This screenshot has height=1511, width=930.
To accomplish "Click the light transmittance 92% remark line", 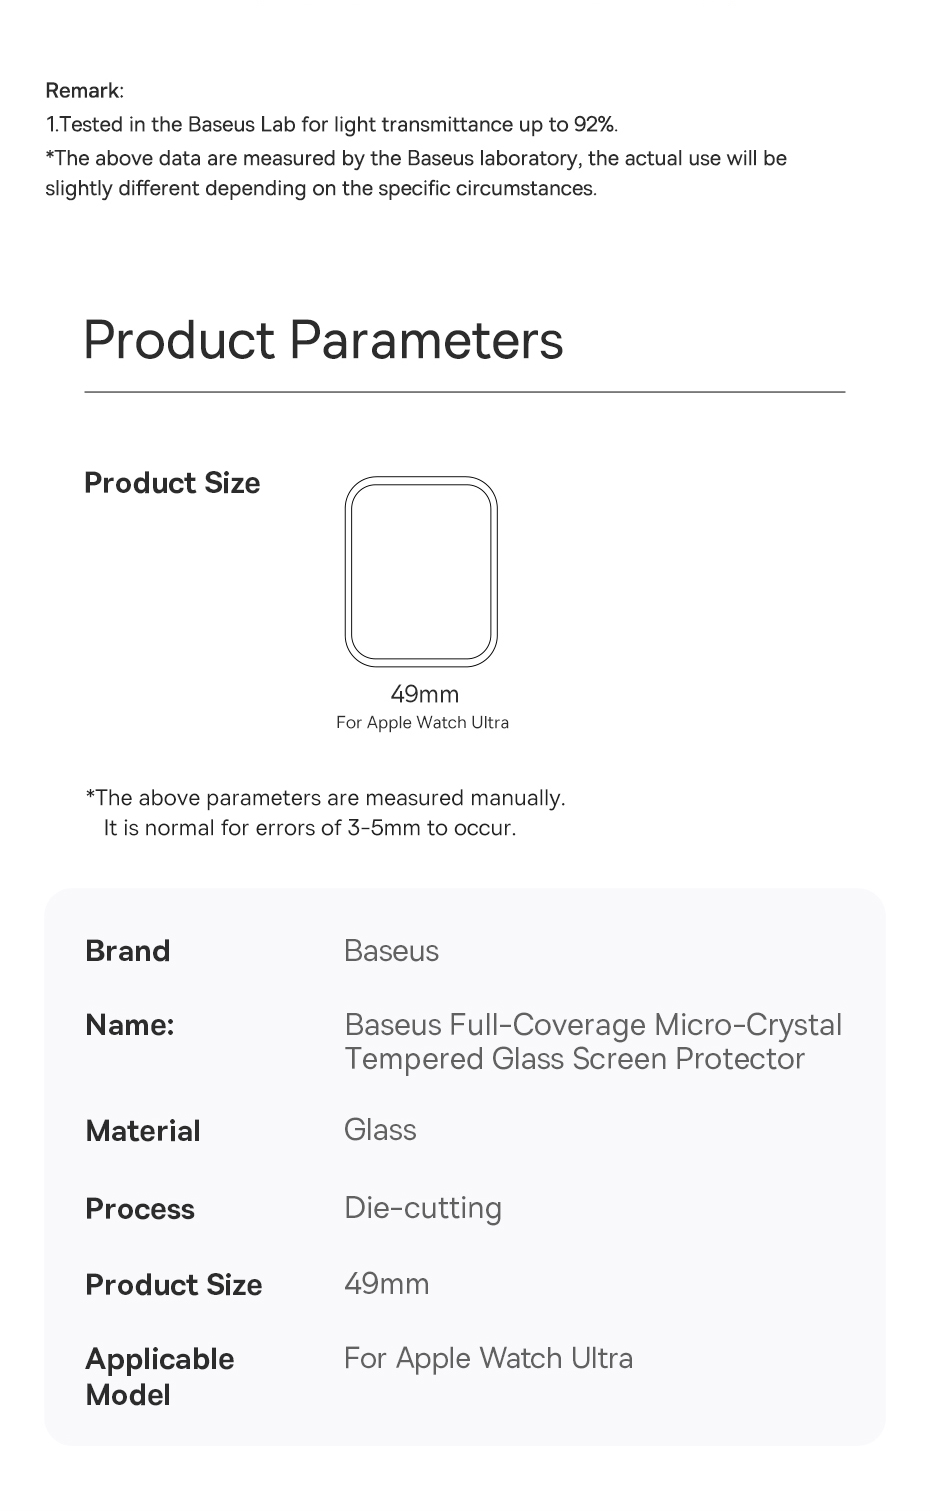I will [332, 124].
